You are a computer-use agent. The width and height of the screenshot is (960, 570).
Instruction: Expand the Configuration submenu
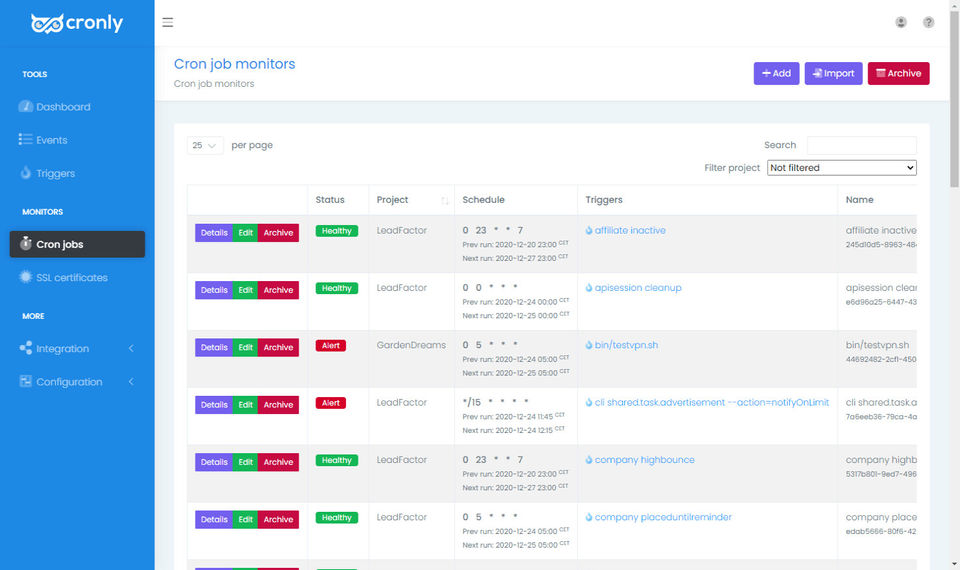point(77,381)
